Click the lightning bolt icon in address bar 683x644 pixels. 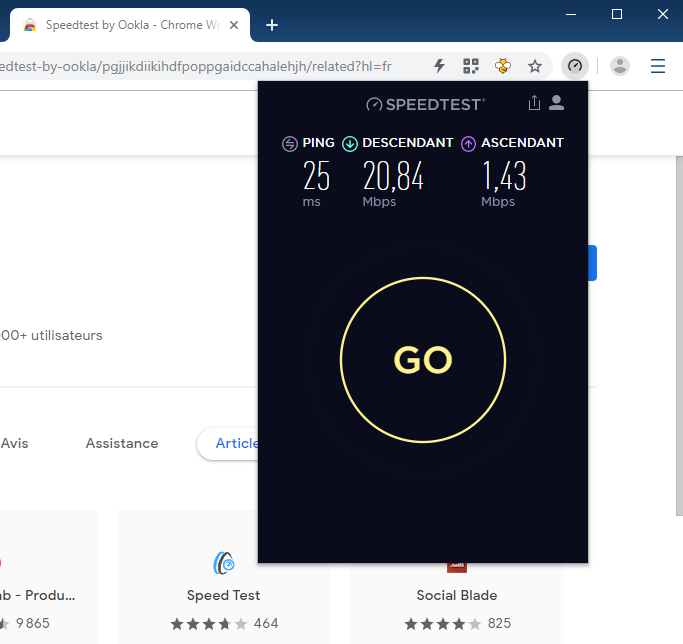click(x=439, y=66)
